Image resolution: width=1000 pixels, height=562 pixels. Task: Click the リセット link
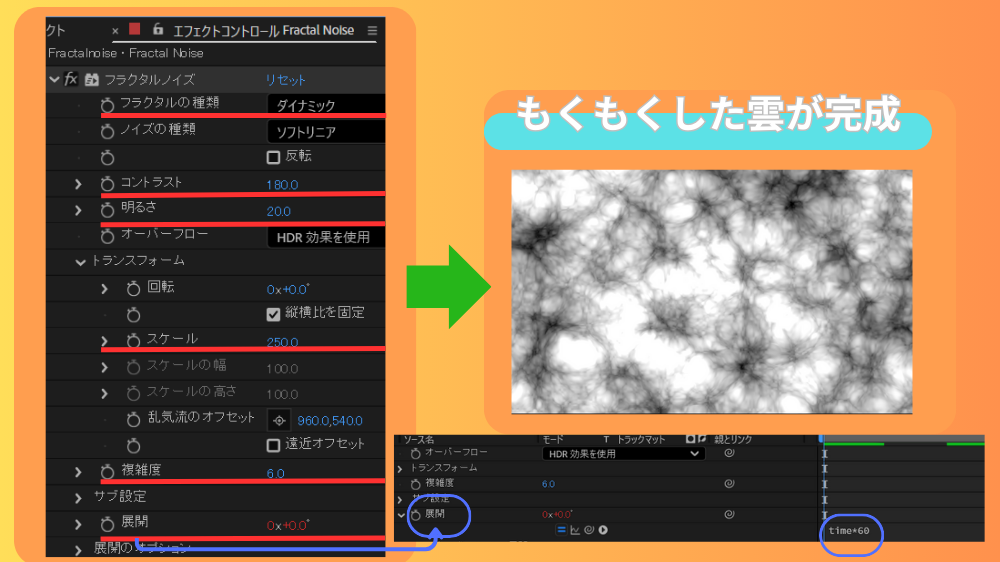coord(286,79)
